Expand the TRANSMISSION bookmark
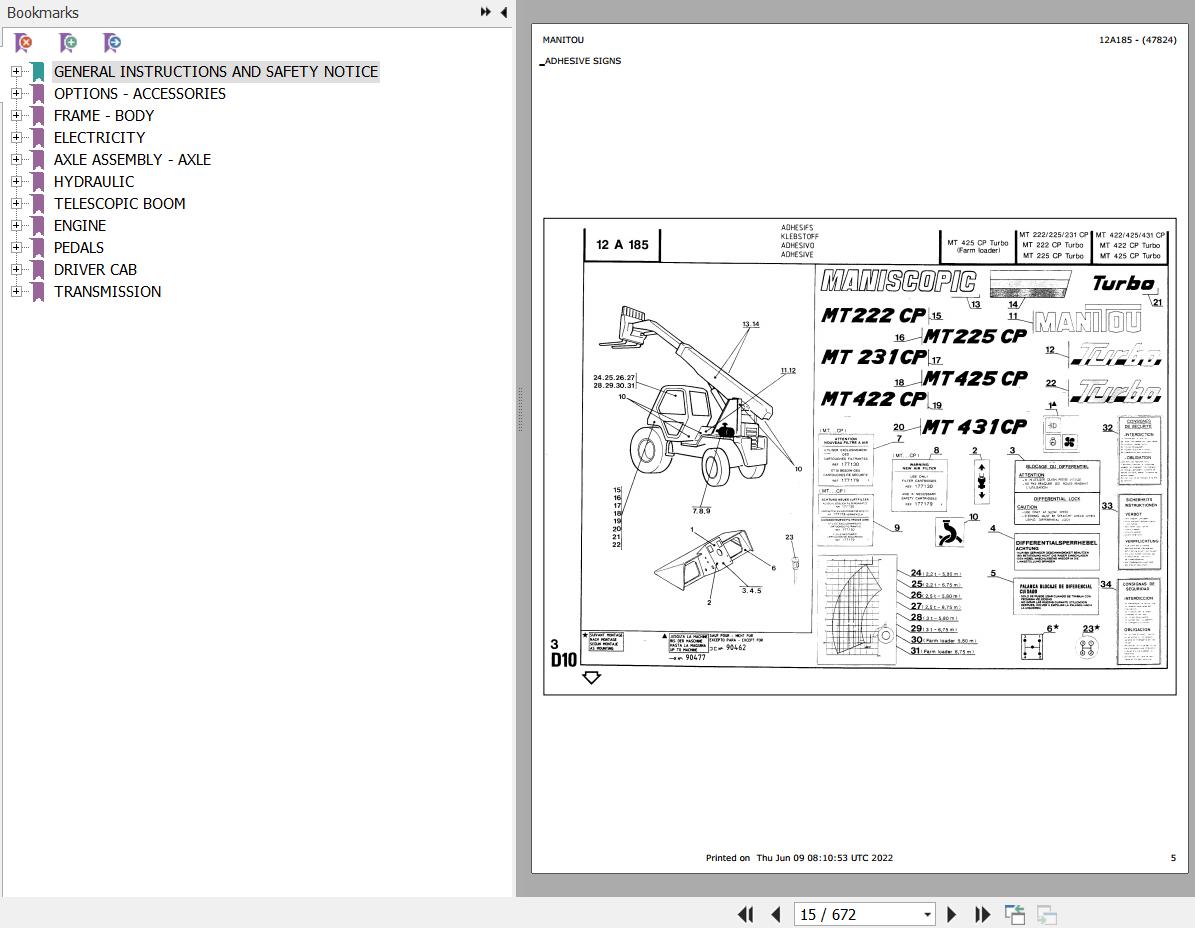The width and height of the screenshot is (1195, 928). click(x=16, y=293)
